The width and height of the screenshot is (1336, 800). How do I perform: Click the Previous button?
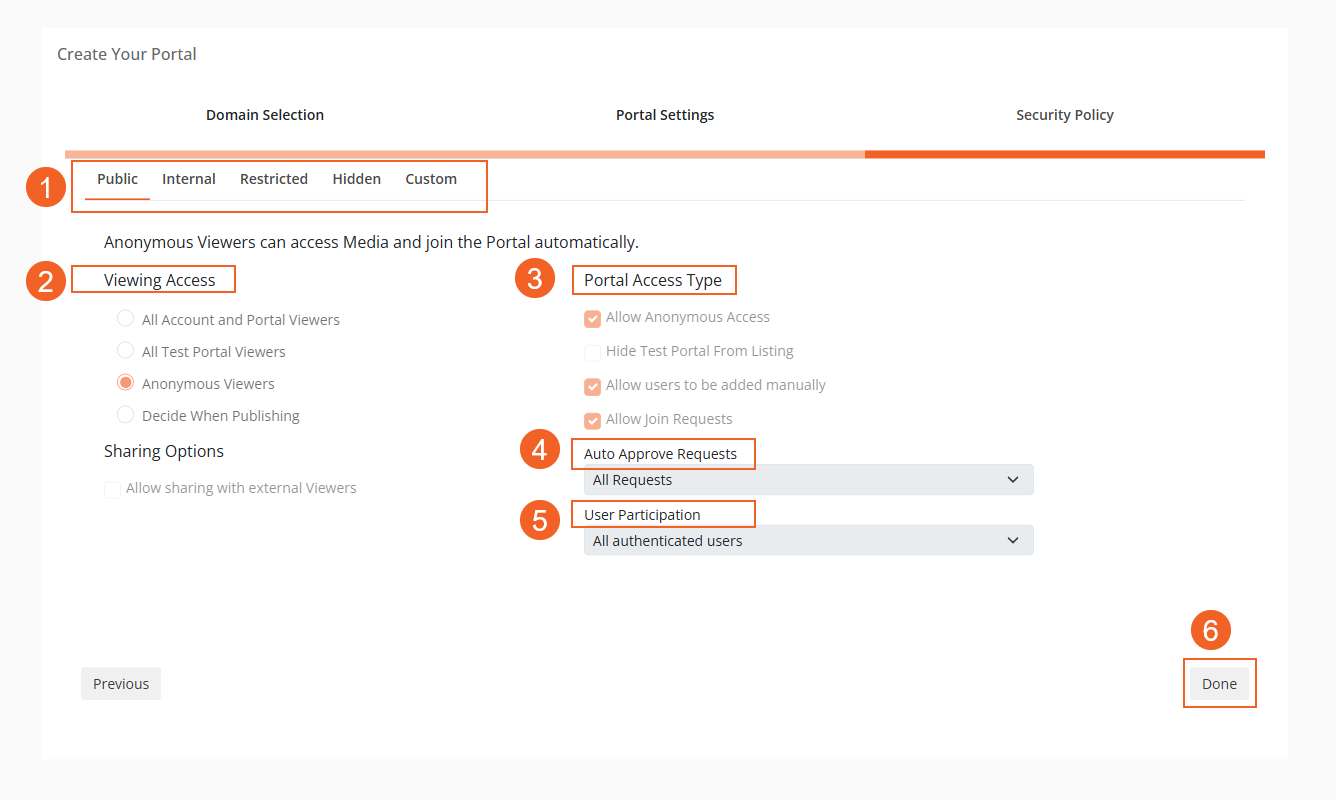pos(121,684)
